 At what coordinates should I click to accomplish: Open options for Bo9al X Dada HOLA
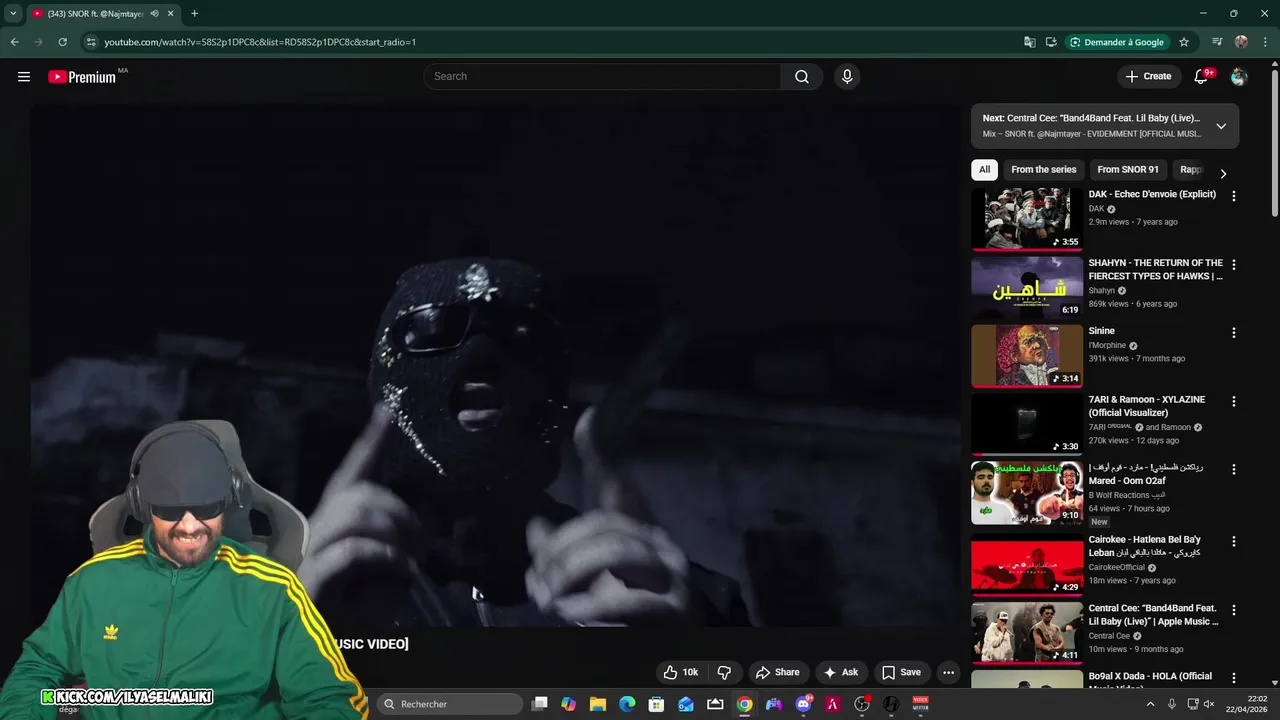click(x=1234, y=678)
